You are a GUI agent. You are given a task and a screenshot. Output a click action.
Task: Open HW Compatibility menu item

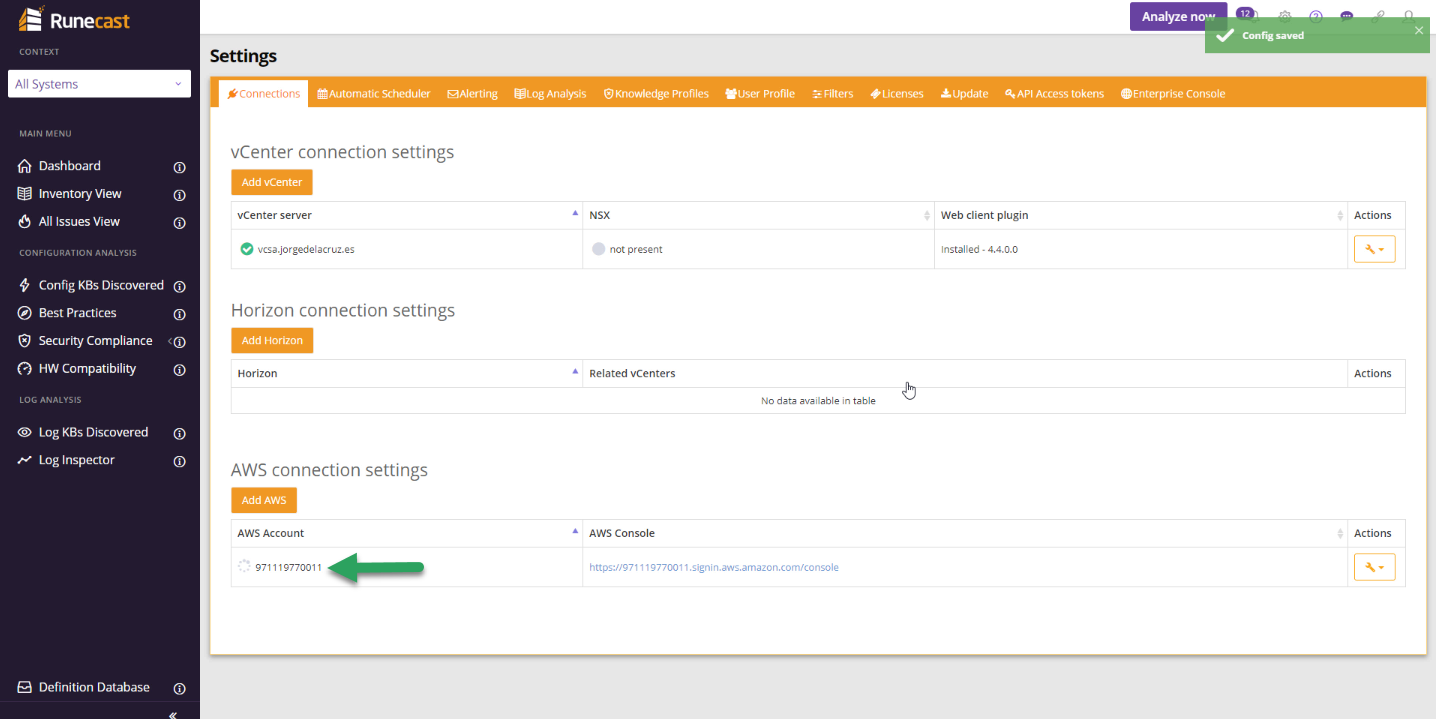(87, 369)
